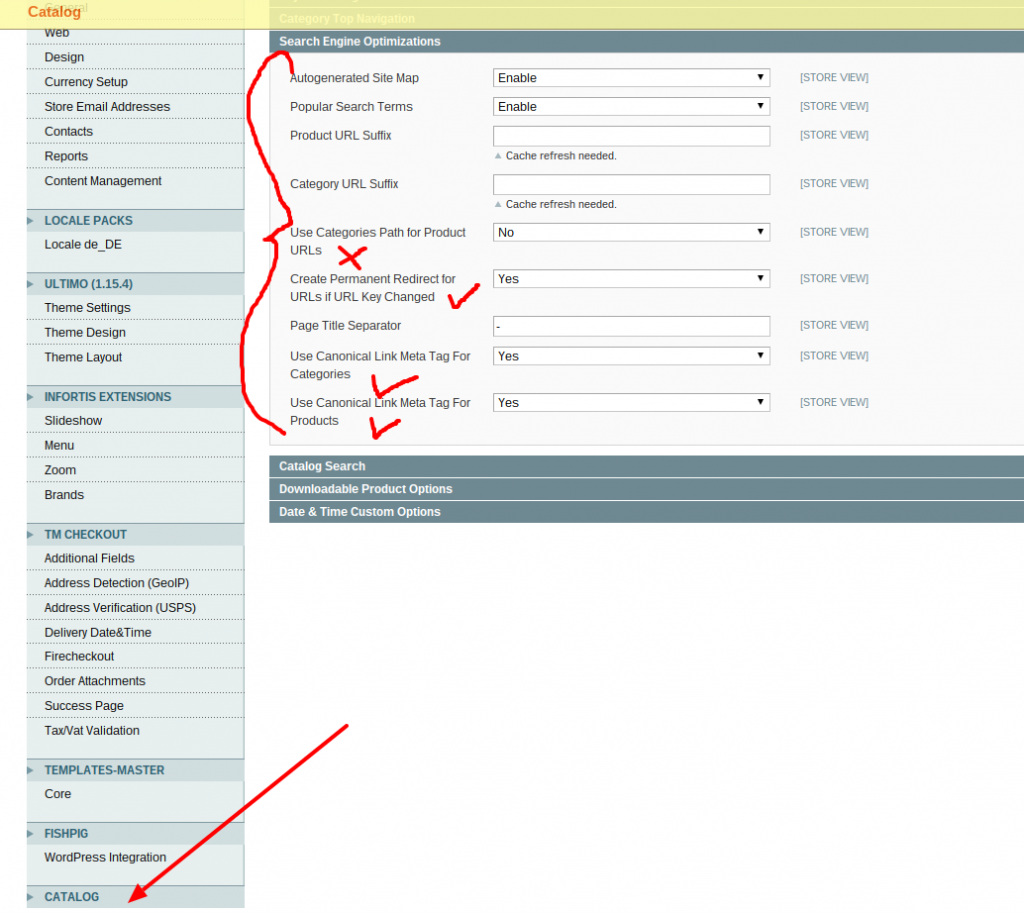The height and width of the screenshot is (913, 1024).
Task: Click the INFORTIS EXTENSIONS group arrow icon
Action: point(31,397)
